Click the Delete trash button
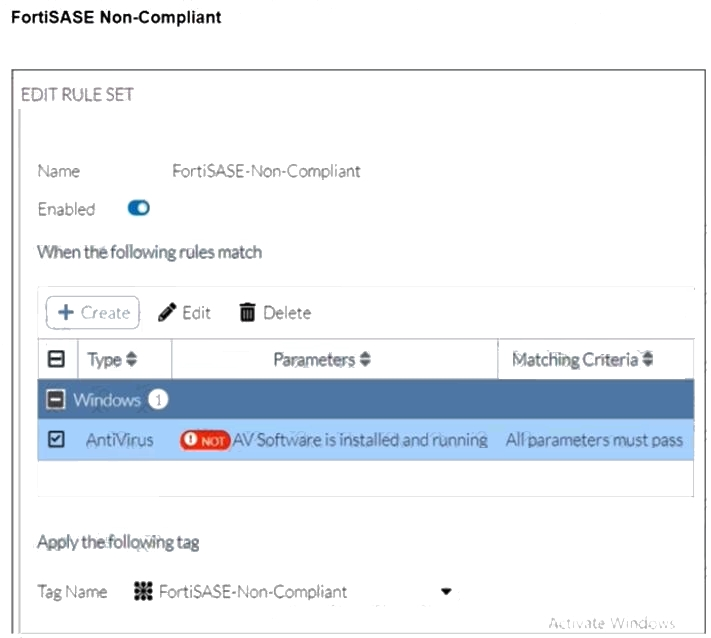This screenshot has width=711, height=638. tap(275, 312)
